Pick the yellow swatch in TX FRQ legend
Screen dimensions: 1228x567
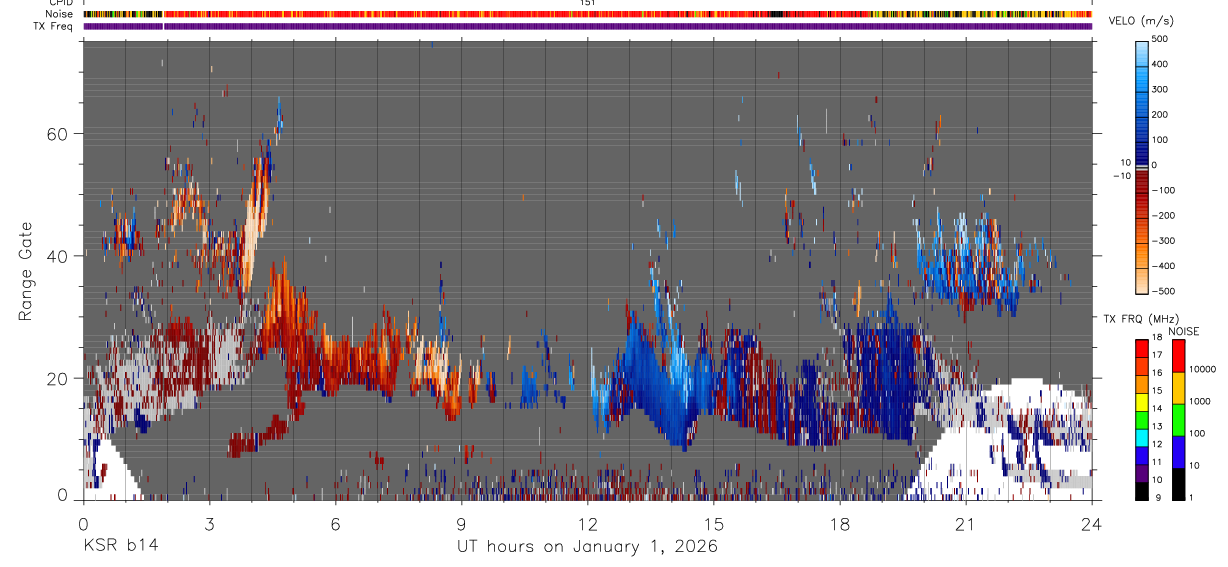click(1143, 400)
